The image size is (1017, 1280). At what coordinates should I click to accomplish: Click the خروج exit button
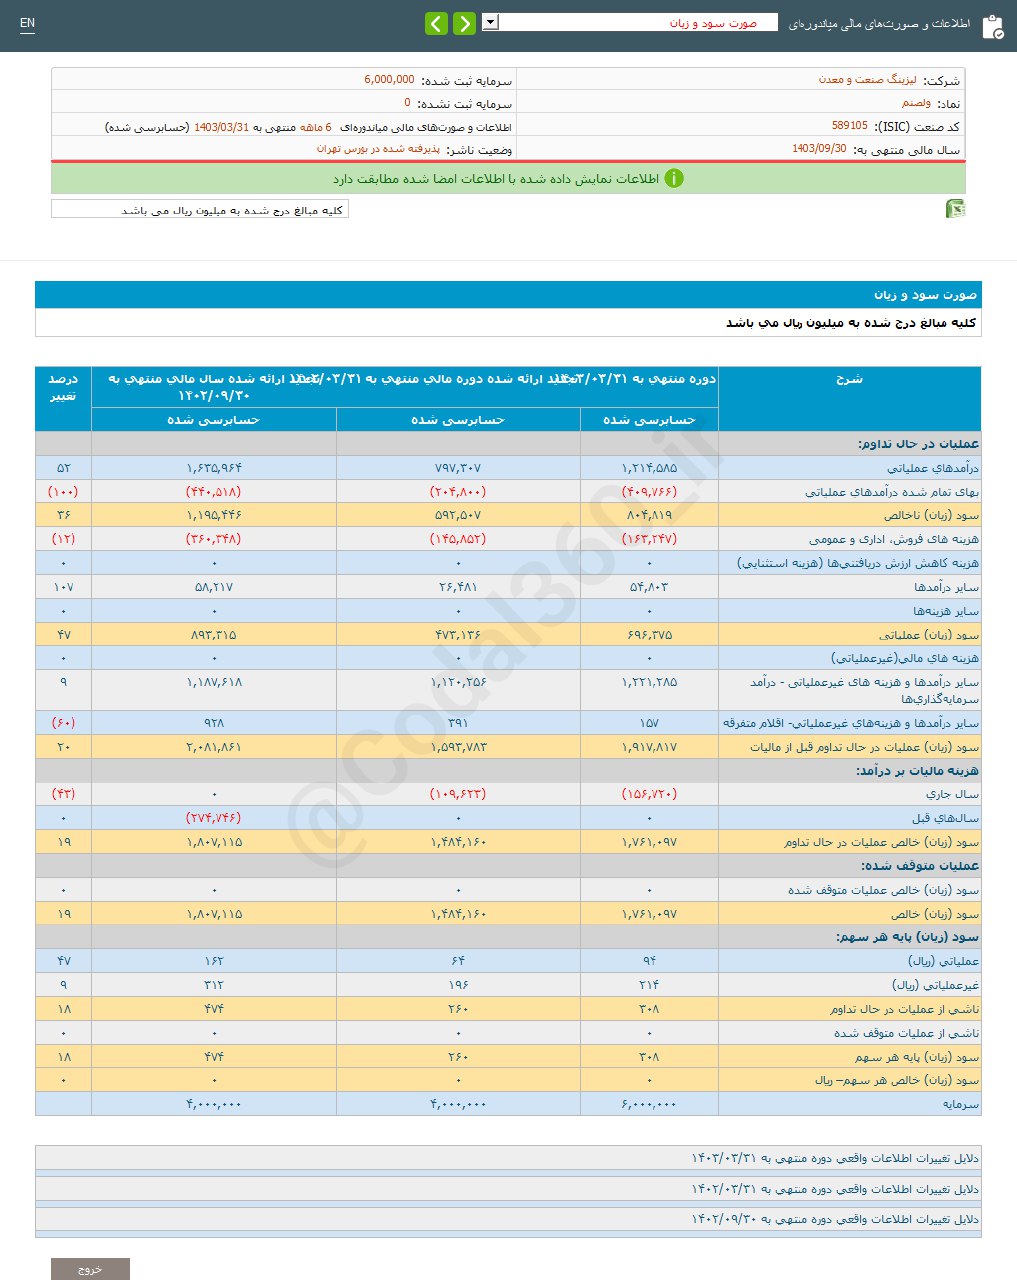[x=90, y=1268]
